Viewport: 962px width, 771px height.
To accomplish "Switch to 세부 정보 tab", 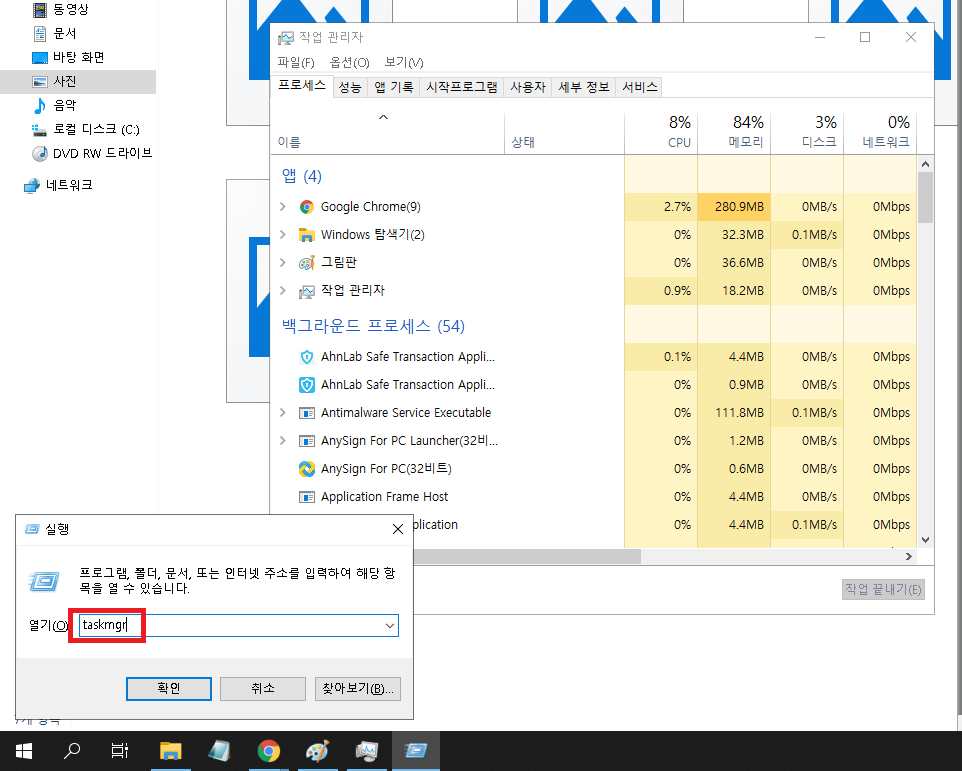I will click(x=583, y=87).
